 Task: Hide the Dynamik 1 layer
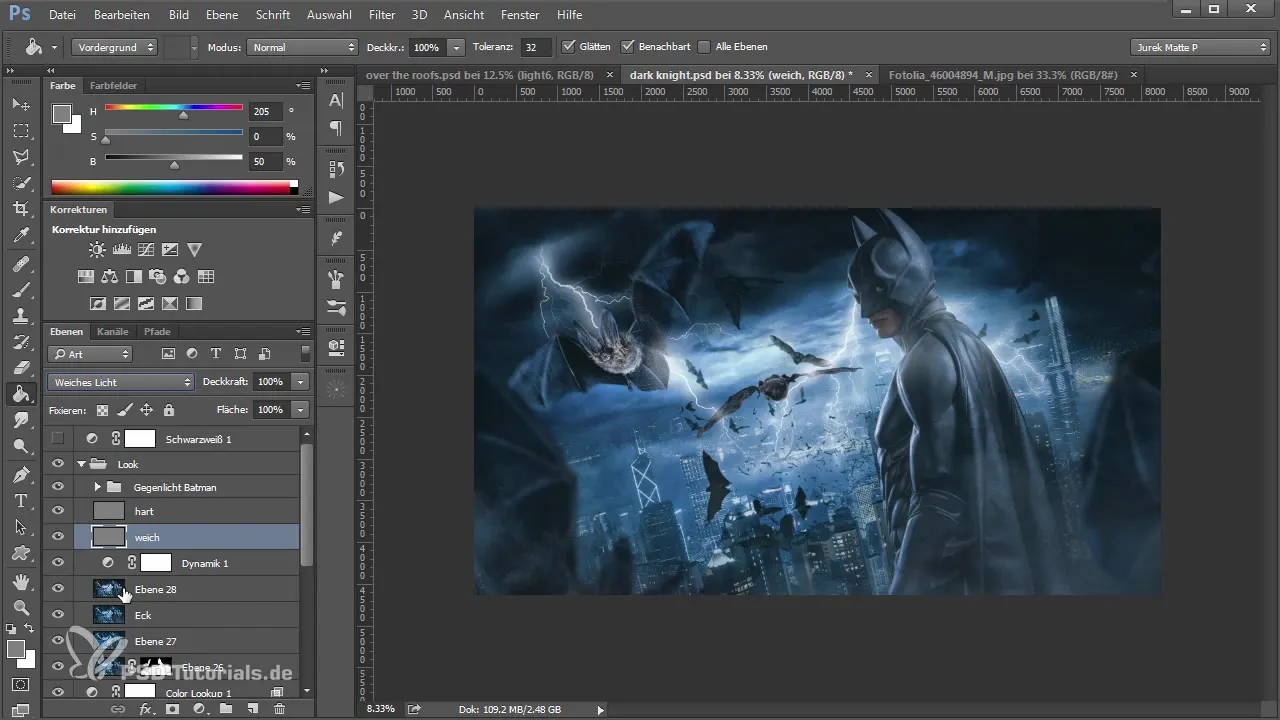(x=58, y=563)
